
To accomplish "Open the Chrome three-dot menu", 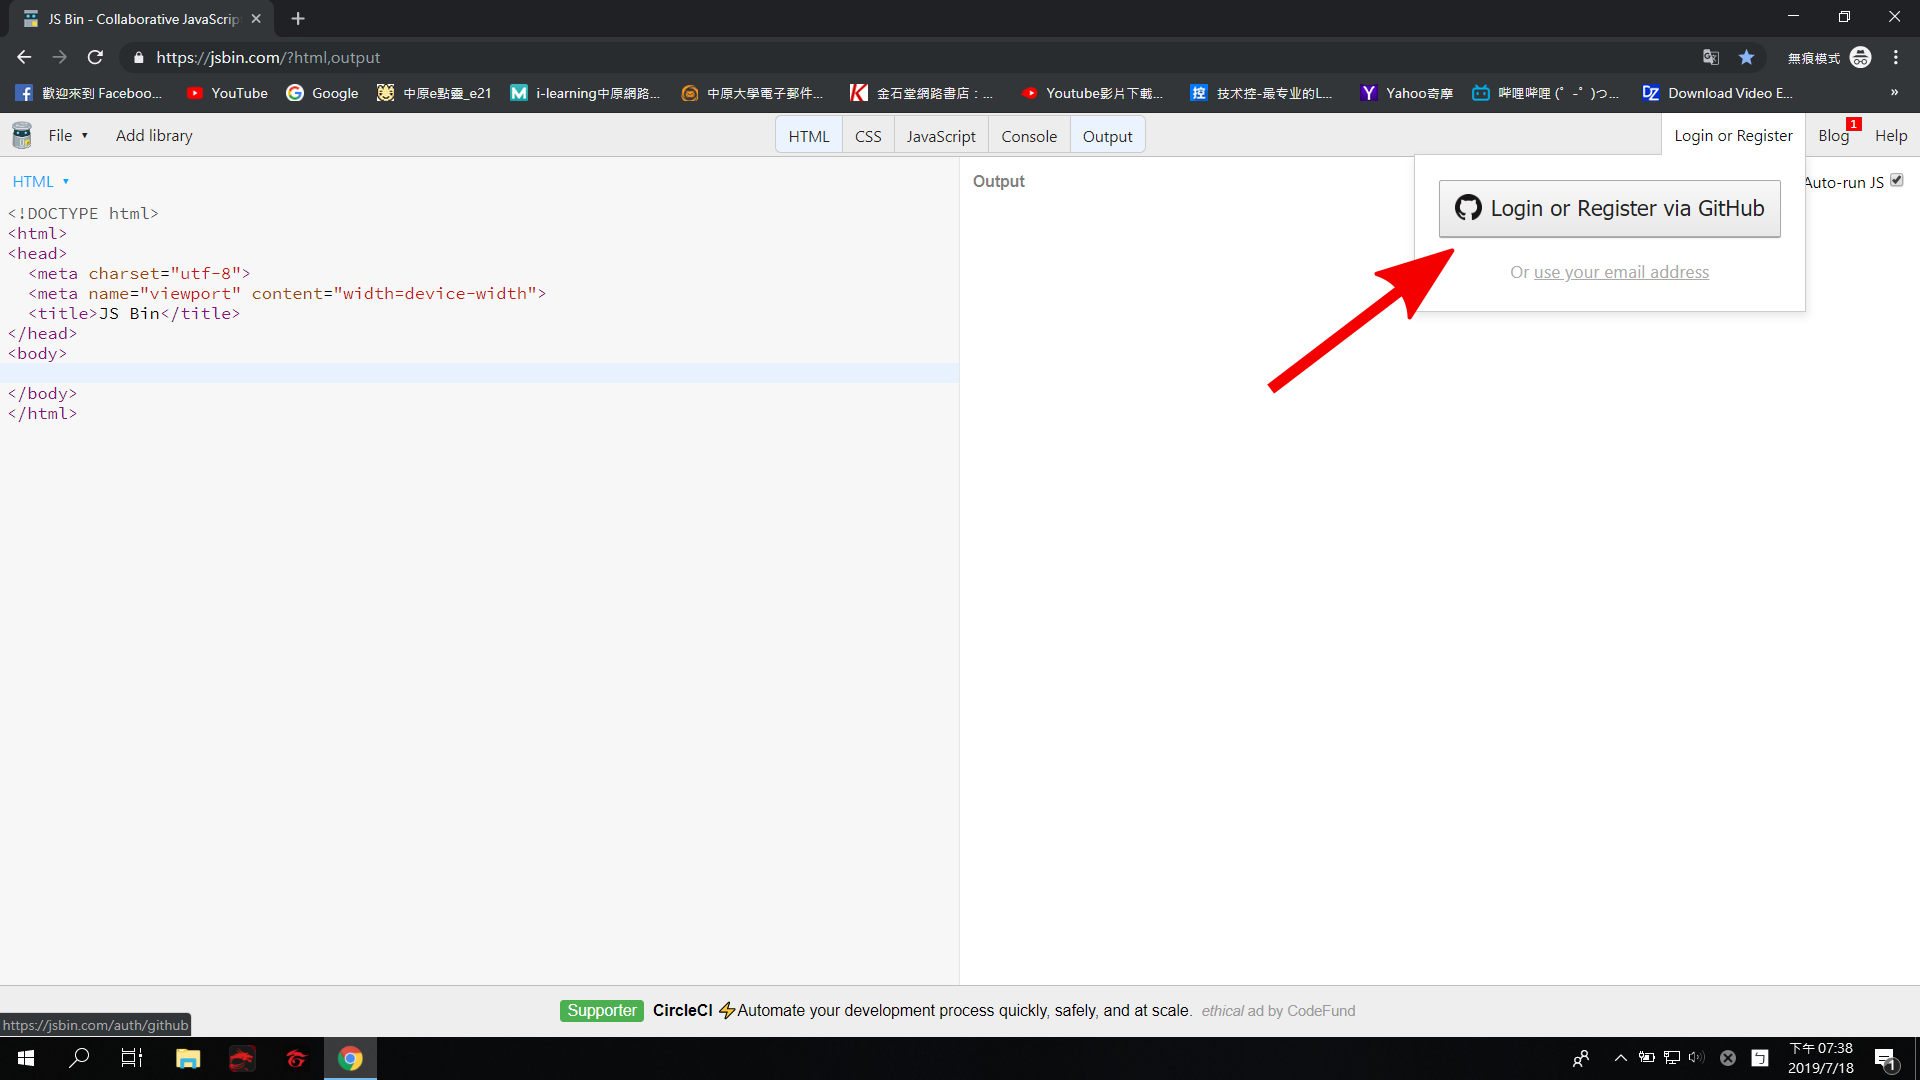I will tap(1896, 57).
